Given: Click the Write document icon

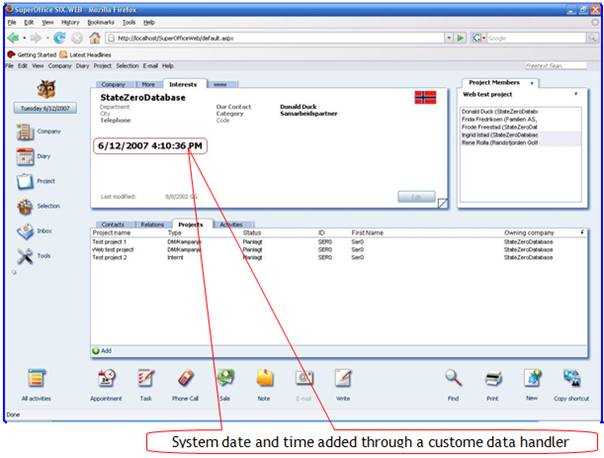Looking at the screenshot, I should click(343, 378).
